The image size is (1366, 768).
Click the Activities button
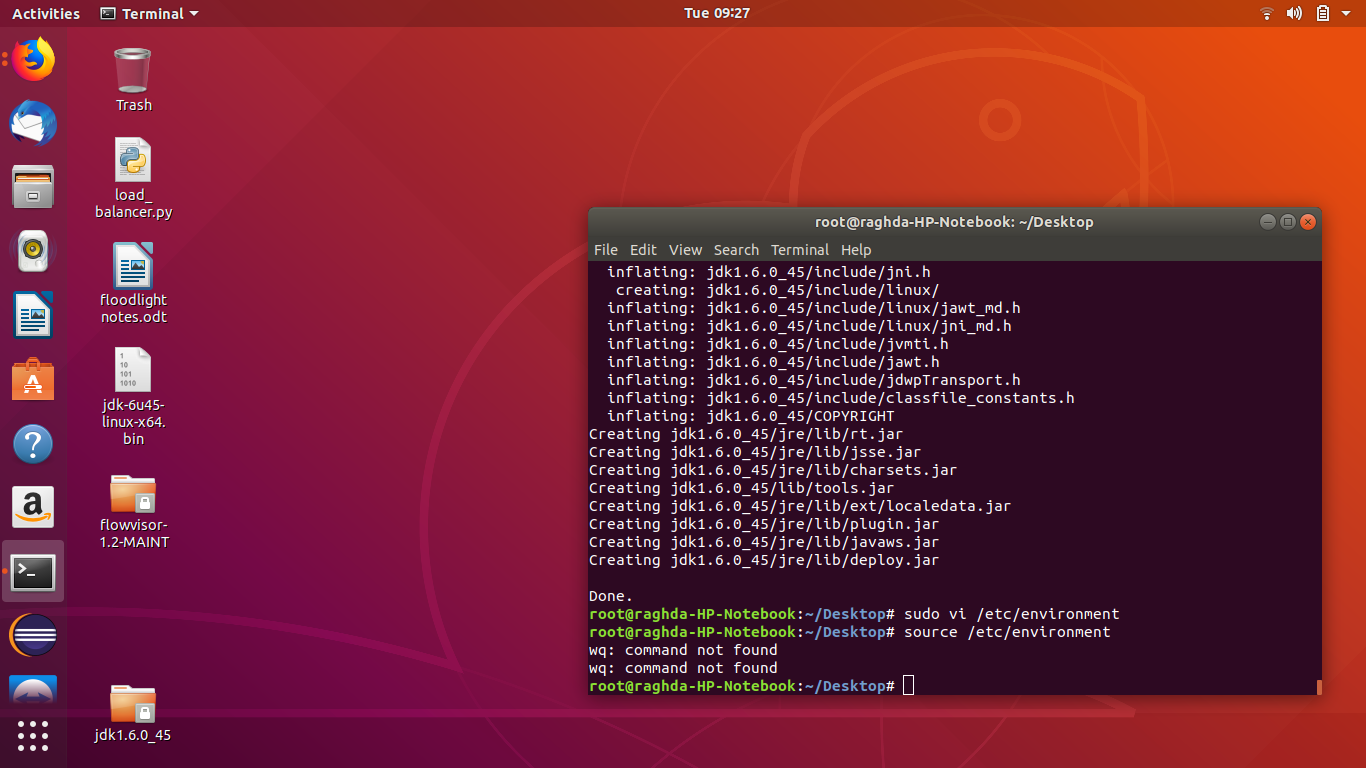pos(45,13)
